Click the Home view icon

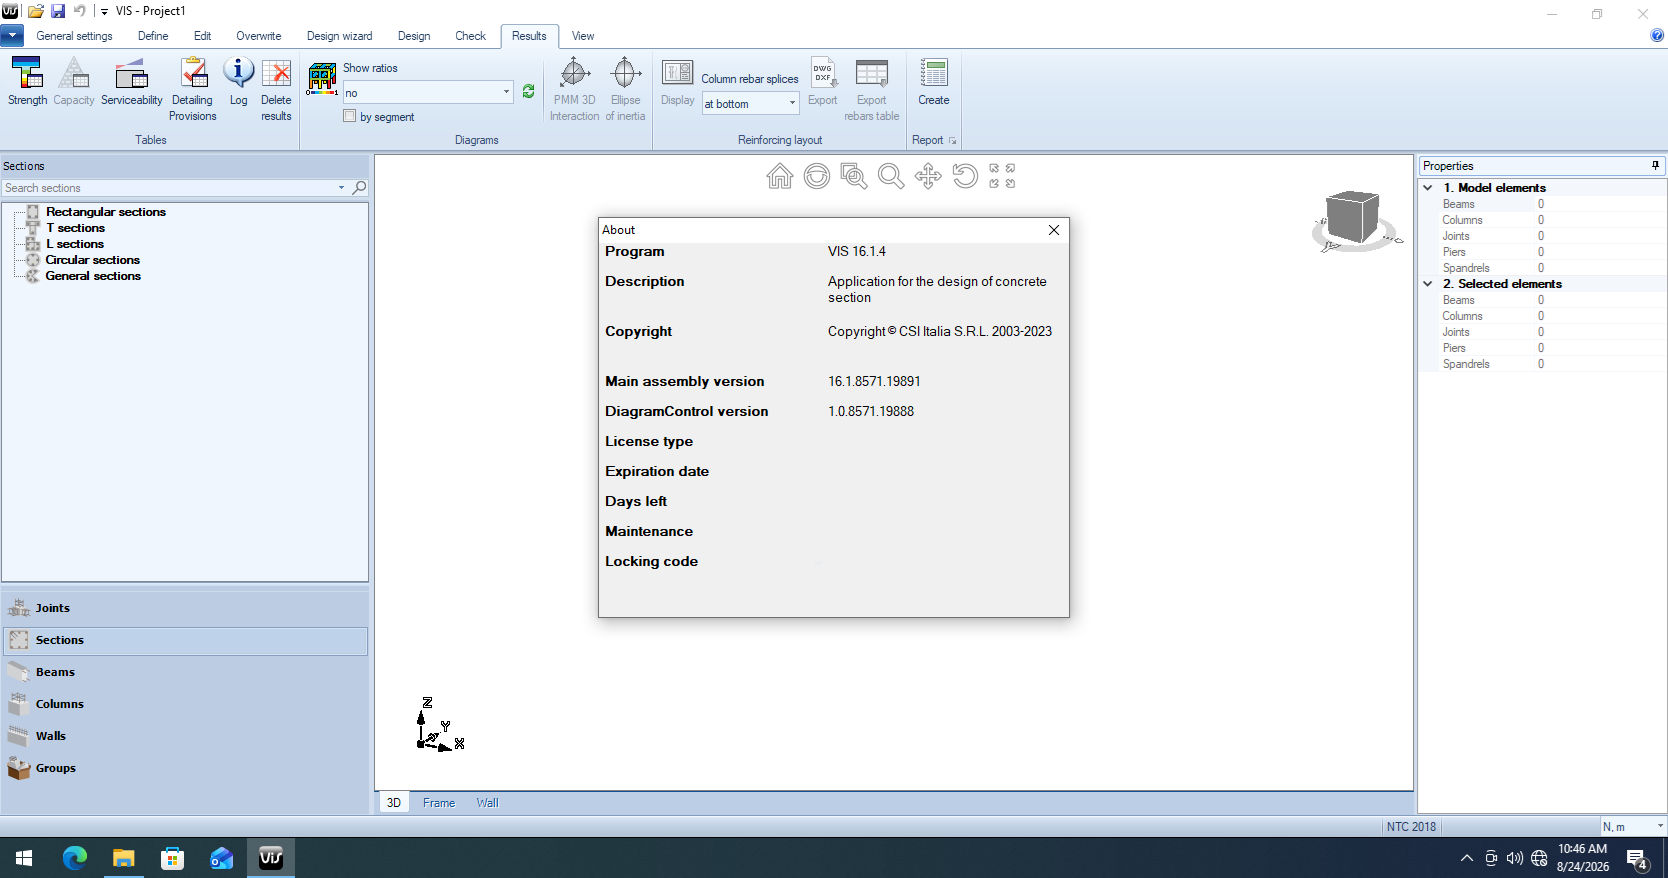click(780, 177)
